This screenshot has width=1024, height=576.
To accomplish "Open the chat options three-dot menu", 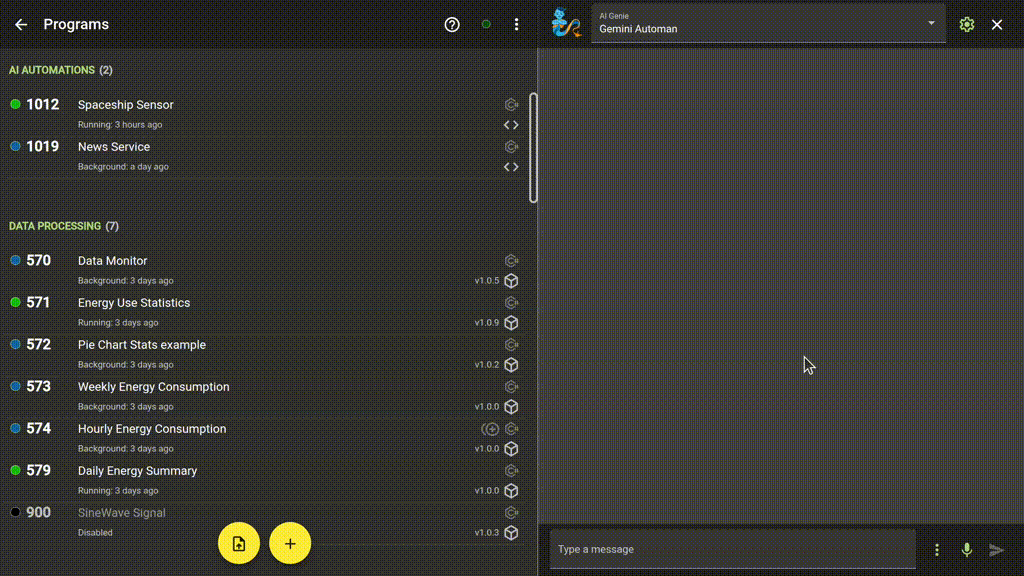I will (937, 549).
